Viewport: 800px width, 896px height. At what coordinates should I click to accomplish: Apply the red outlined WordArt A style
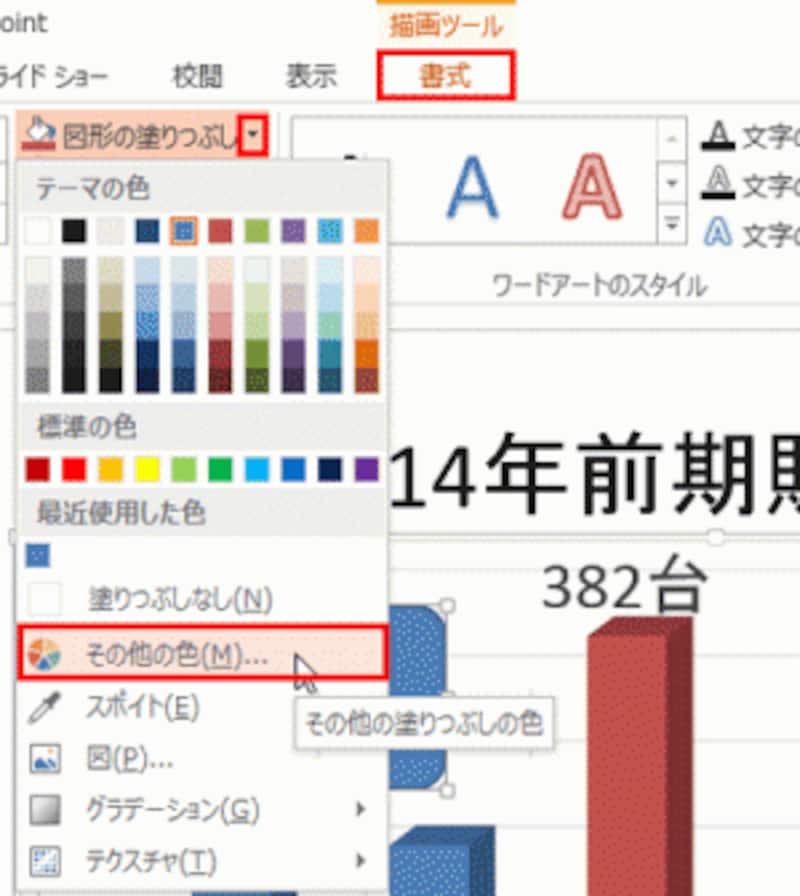click(x=592, y=186)
